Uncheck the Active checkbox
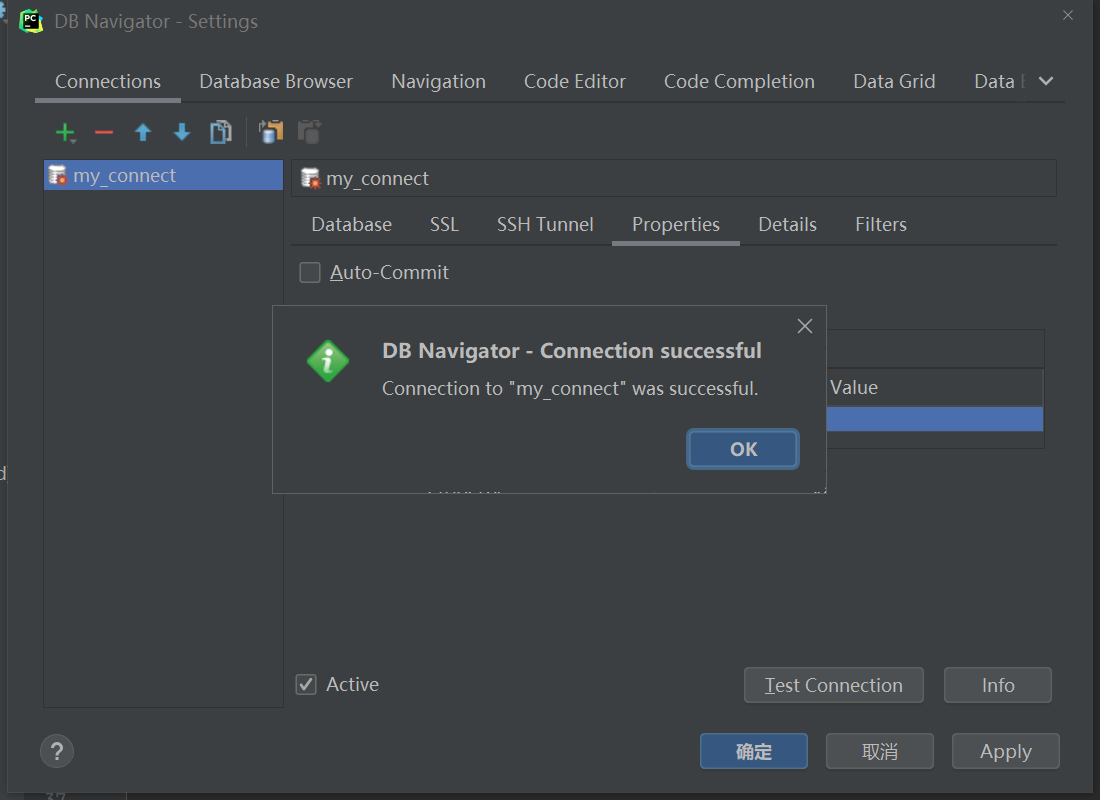 tap(306, 684)
